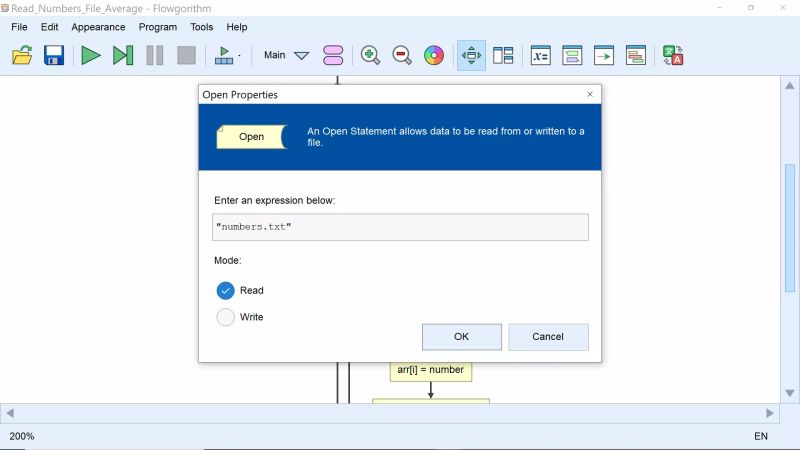
Task: Open the source code viewer icon
Action: tap(636, 55)
